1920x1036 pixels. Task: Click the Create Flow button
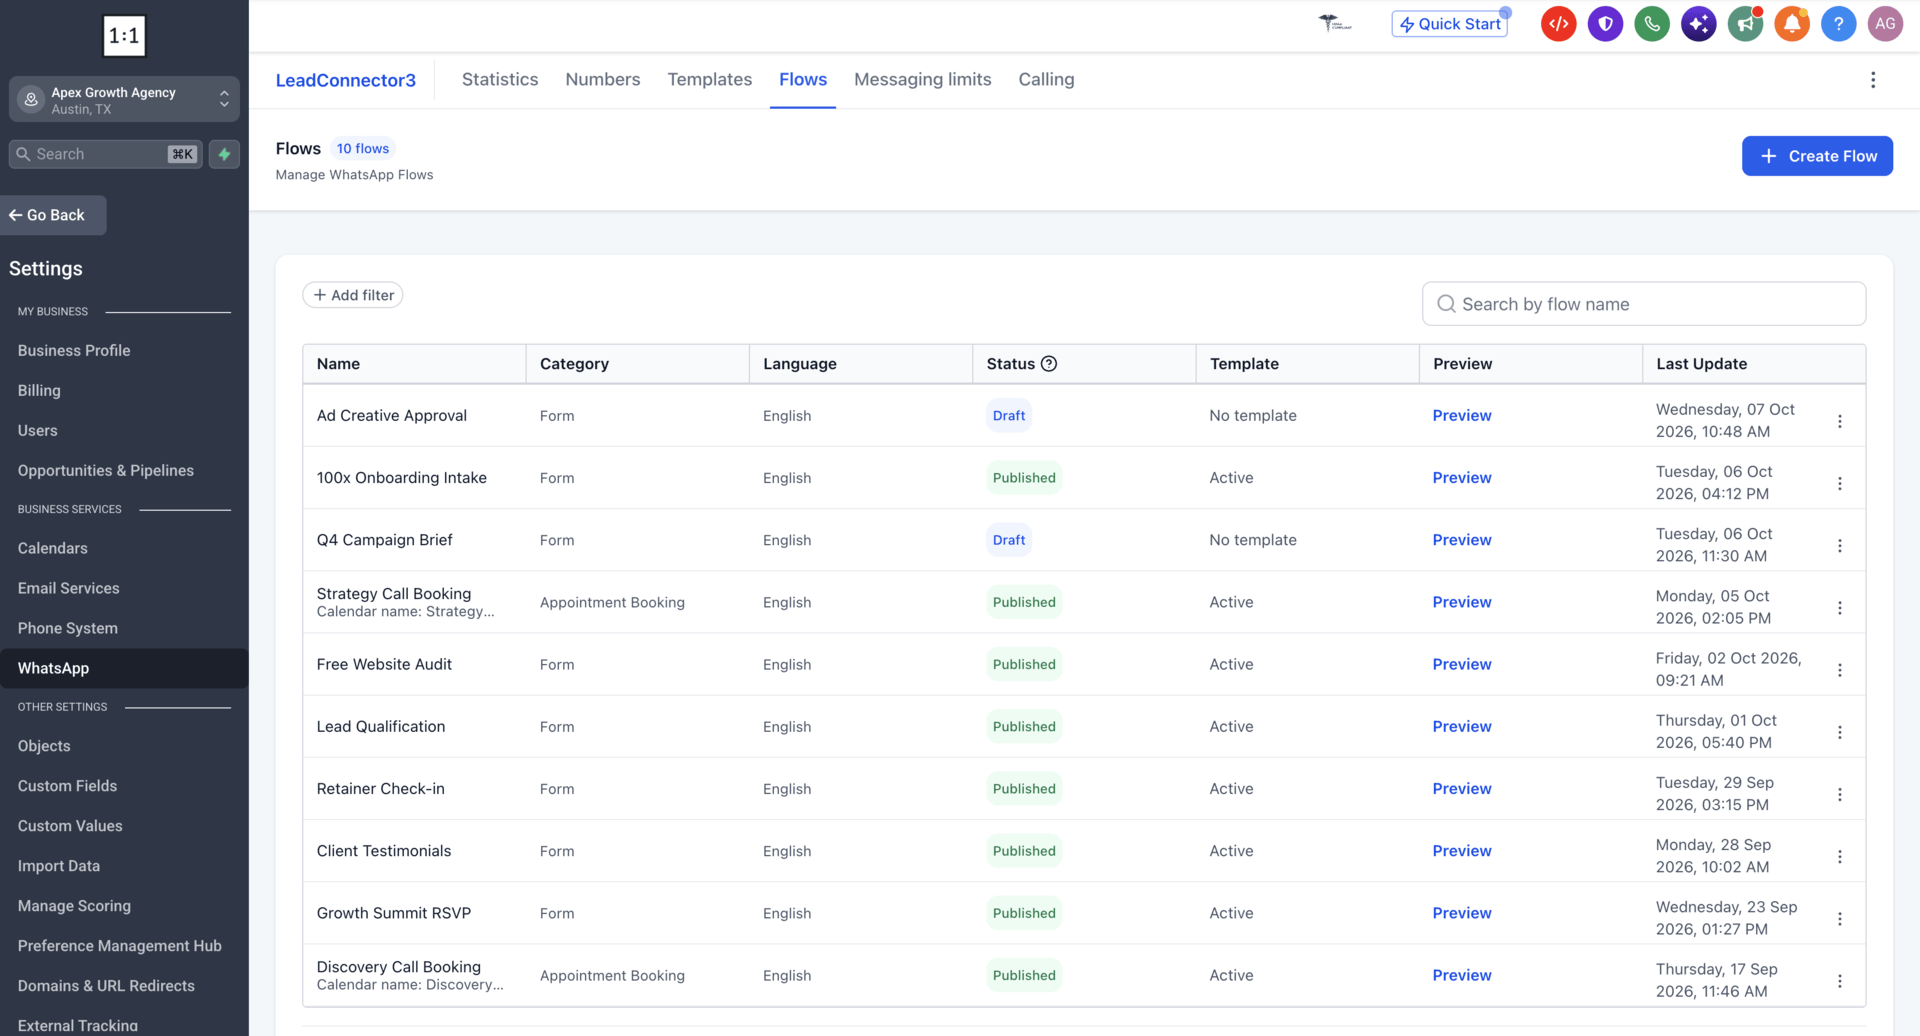coord(1817,156)
